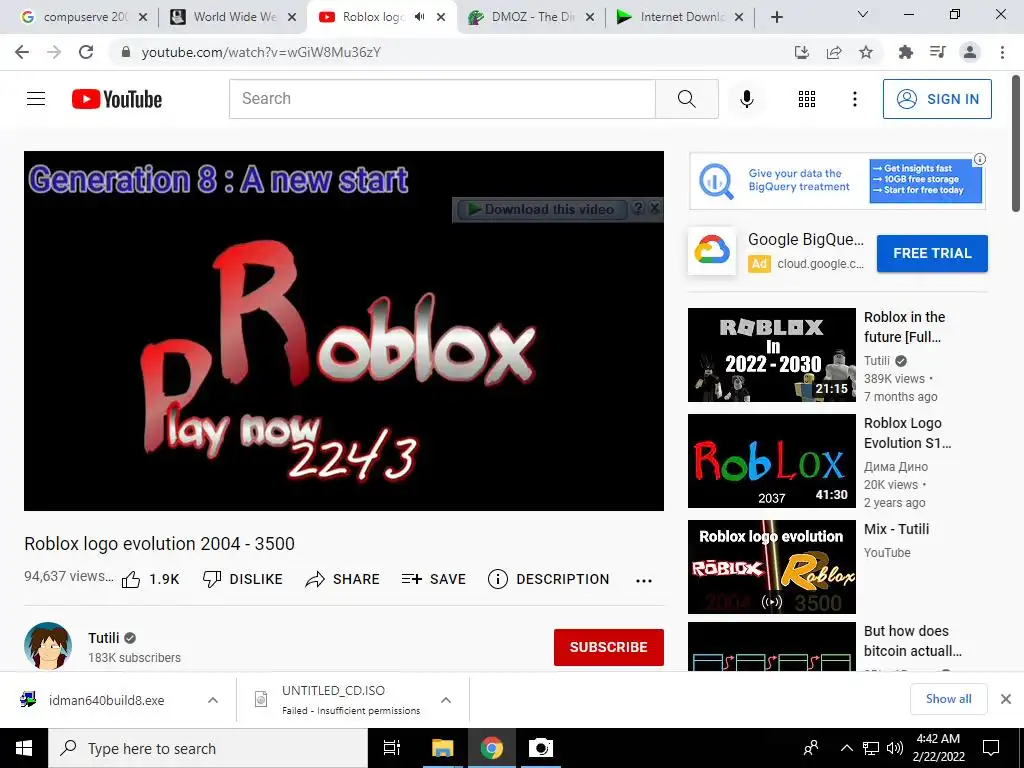Open IDM download panel help question mark
The height and width of the screenshot is (768, 1024).
(638, 208)
